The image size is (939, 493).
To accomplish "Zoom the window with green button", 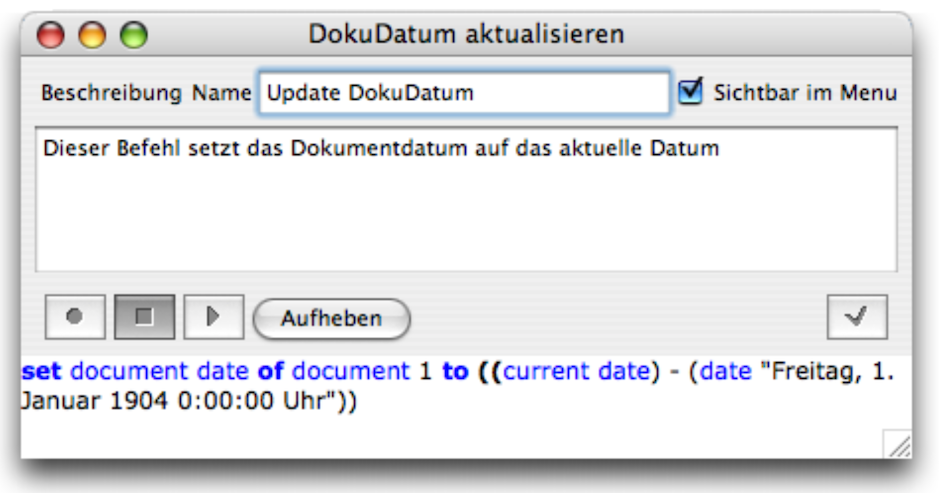I will [x=133, y=36].
